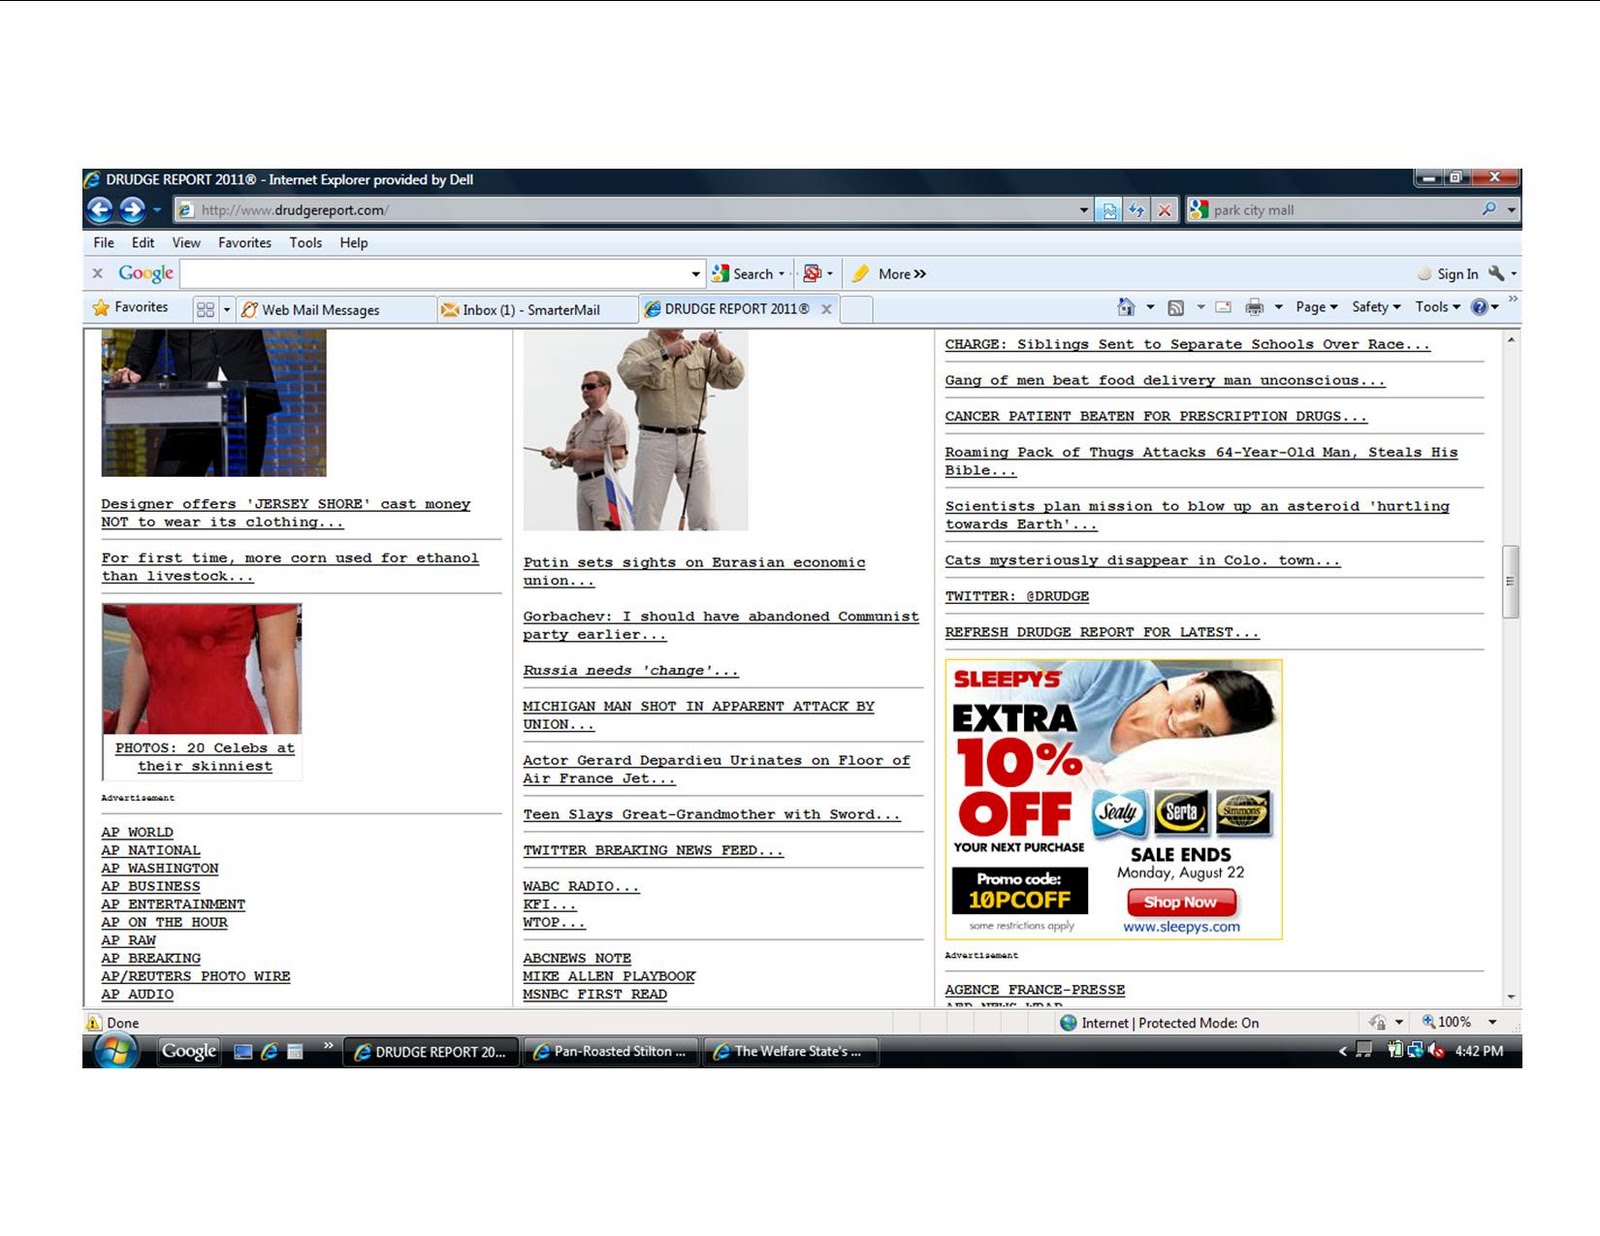Open the Page dropdown menu

click(x=1316, y=307)
